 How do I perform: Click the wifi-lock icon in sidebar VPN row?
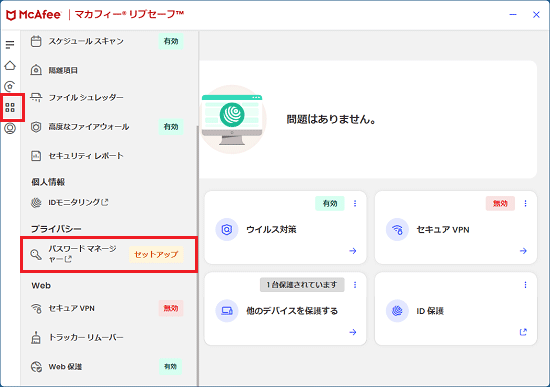point(36,308)
